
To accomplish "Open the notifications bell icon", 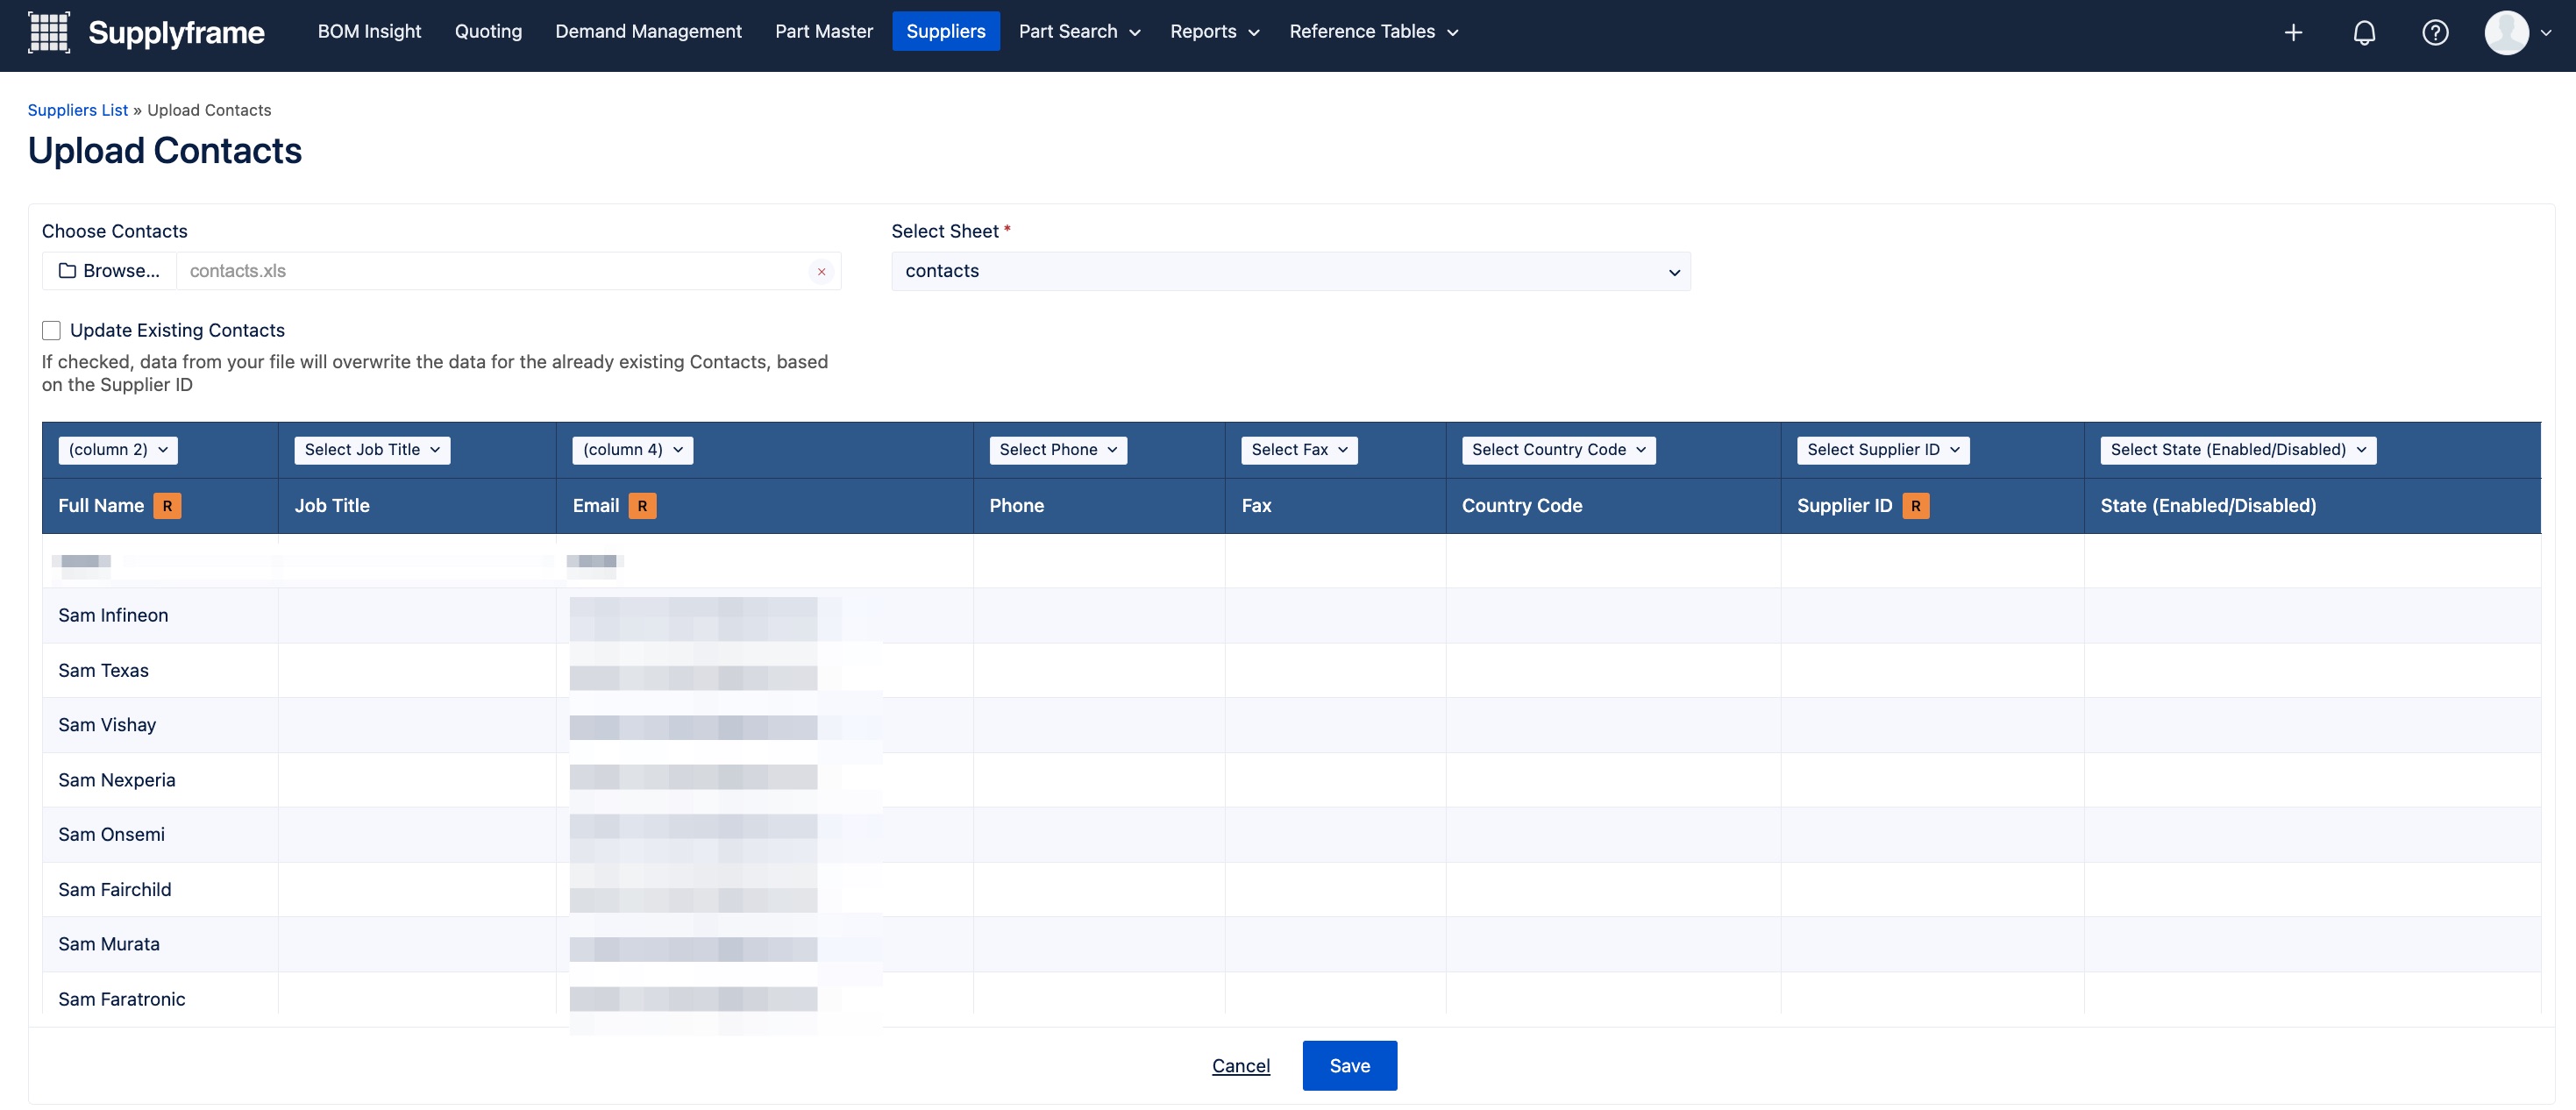I will coord(2364,33).
